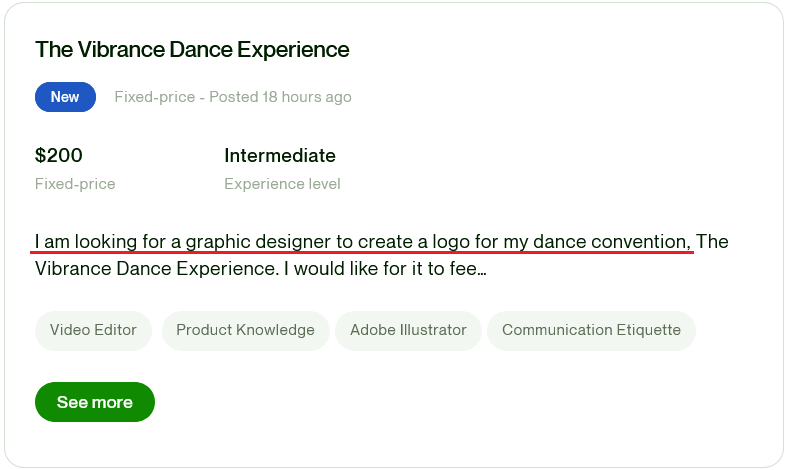This screenshot has height=470, width=788.
Task: Select the Intermediate experience value
Action: coord(280,156)
